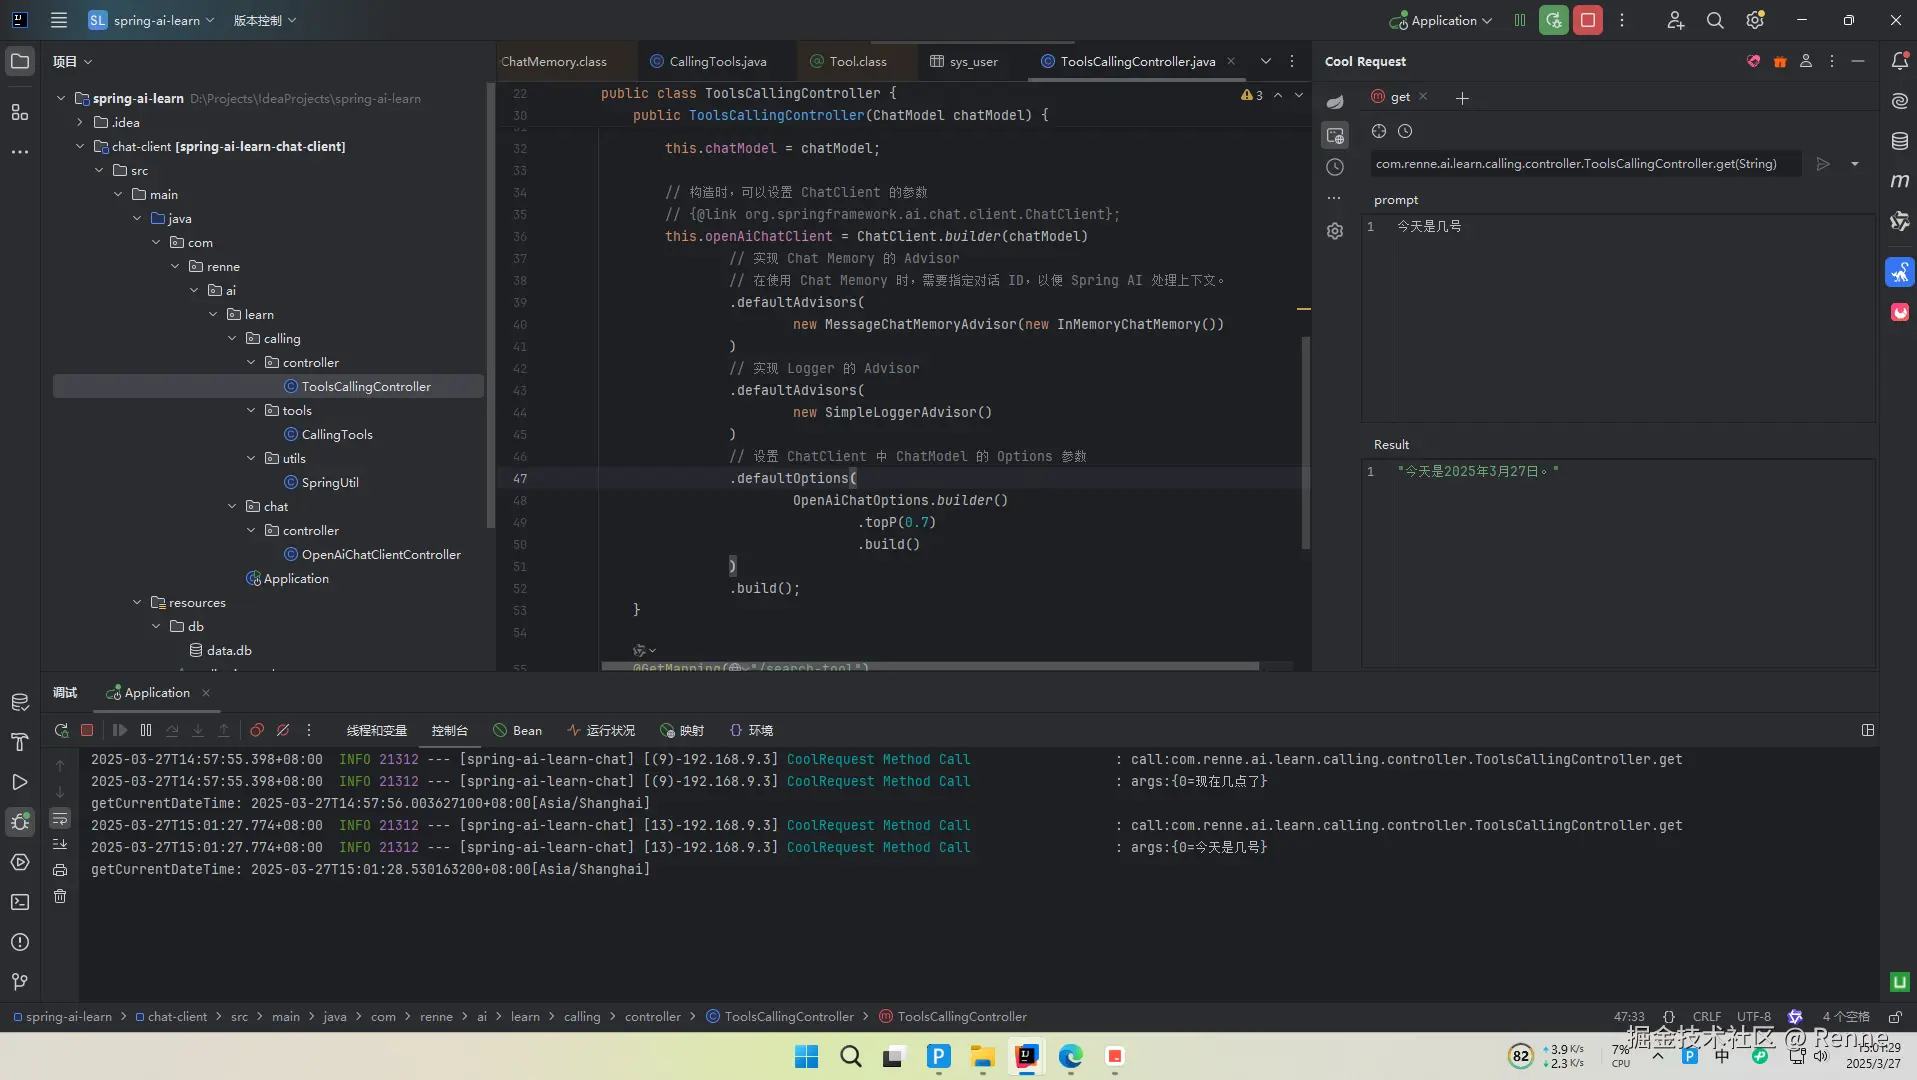Collapse the tools folder in tree
This screenshot has width=1917, height=1080.
(251, 411)
